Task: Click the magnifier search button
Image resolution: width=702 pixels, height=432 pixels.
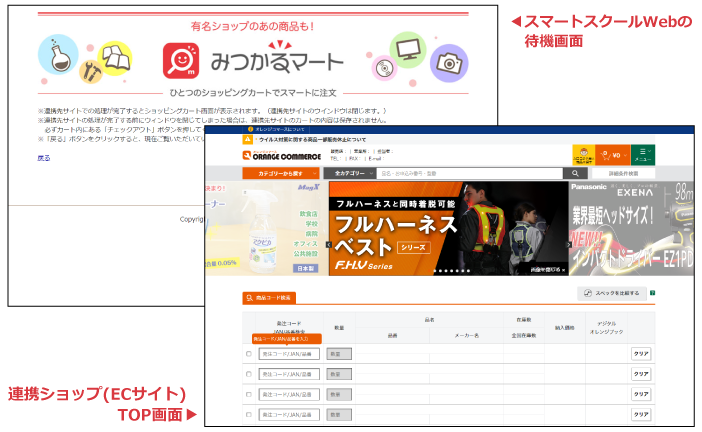Action: pos(575,173)
